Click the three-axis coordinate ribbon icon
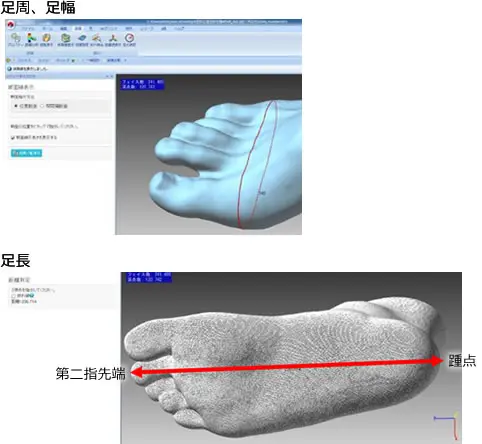Screen dimensions: 482x444 tap(113, 38)
